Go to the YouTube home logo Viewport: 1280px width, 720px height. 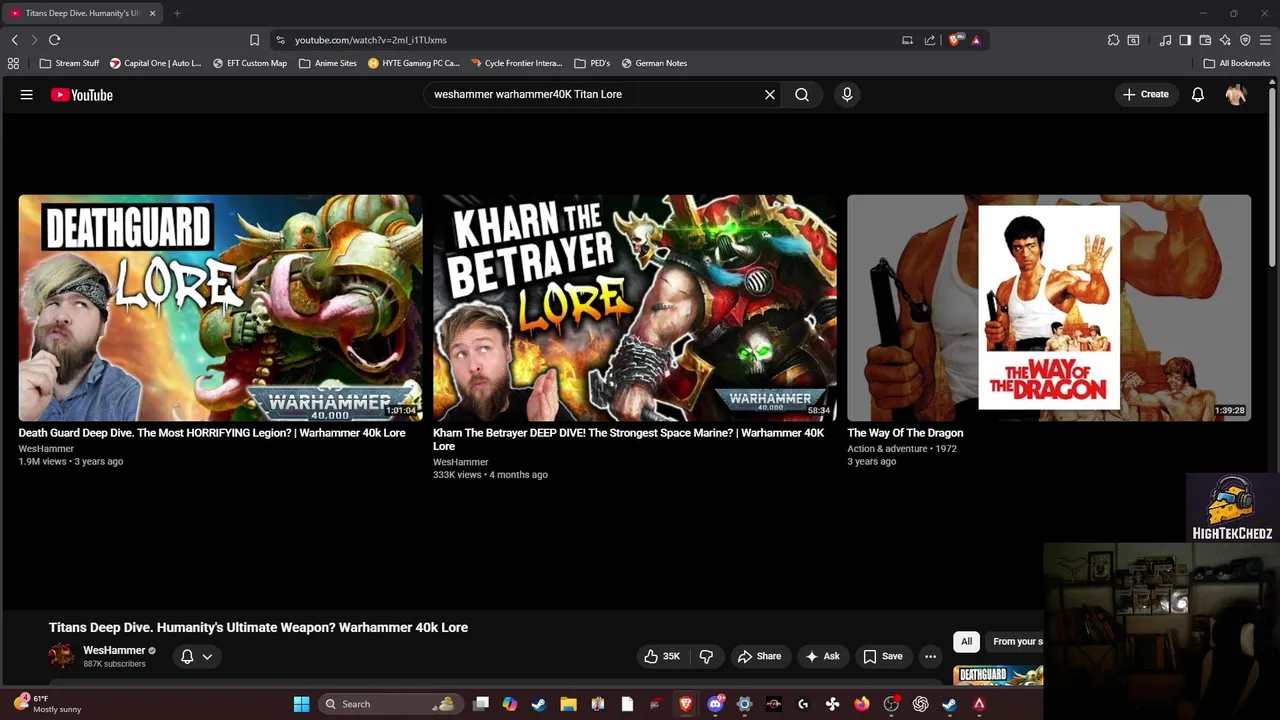tap(82, 95)
